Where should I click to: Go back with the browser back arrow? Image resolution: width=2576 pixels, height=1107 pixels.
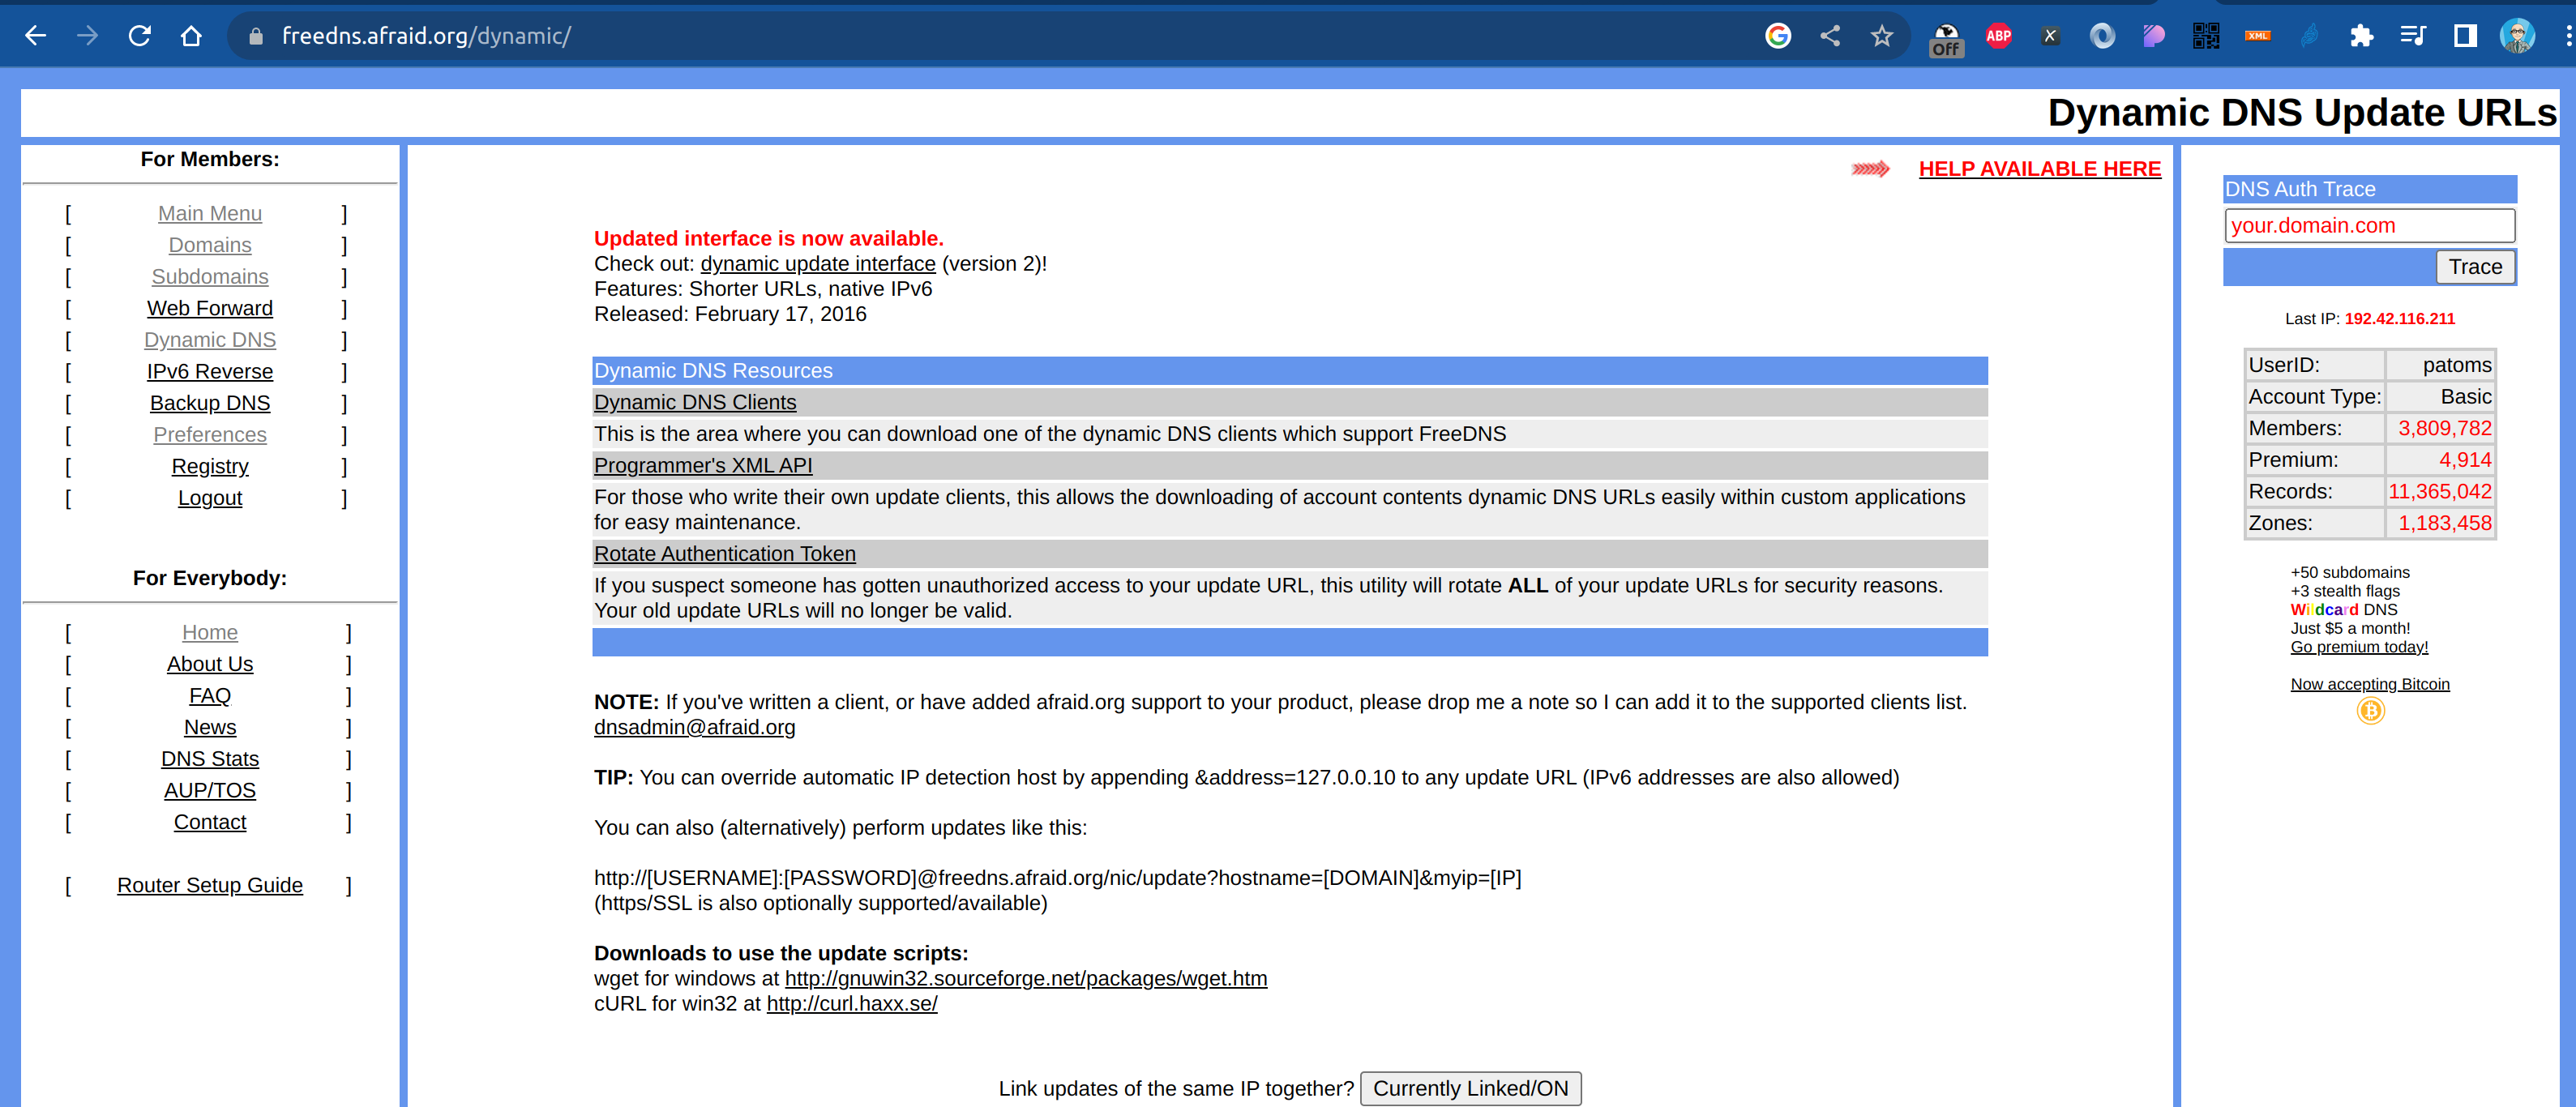click(36, 36)
